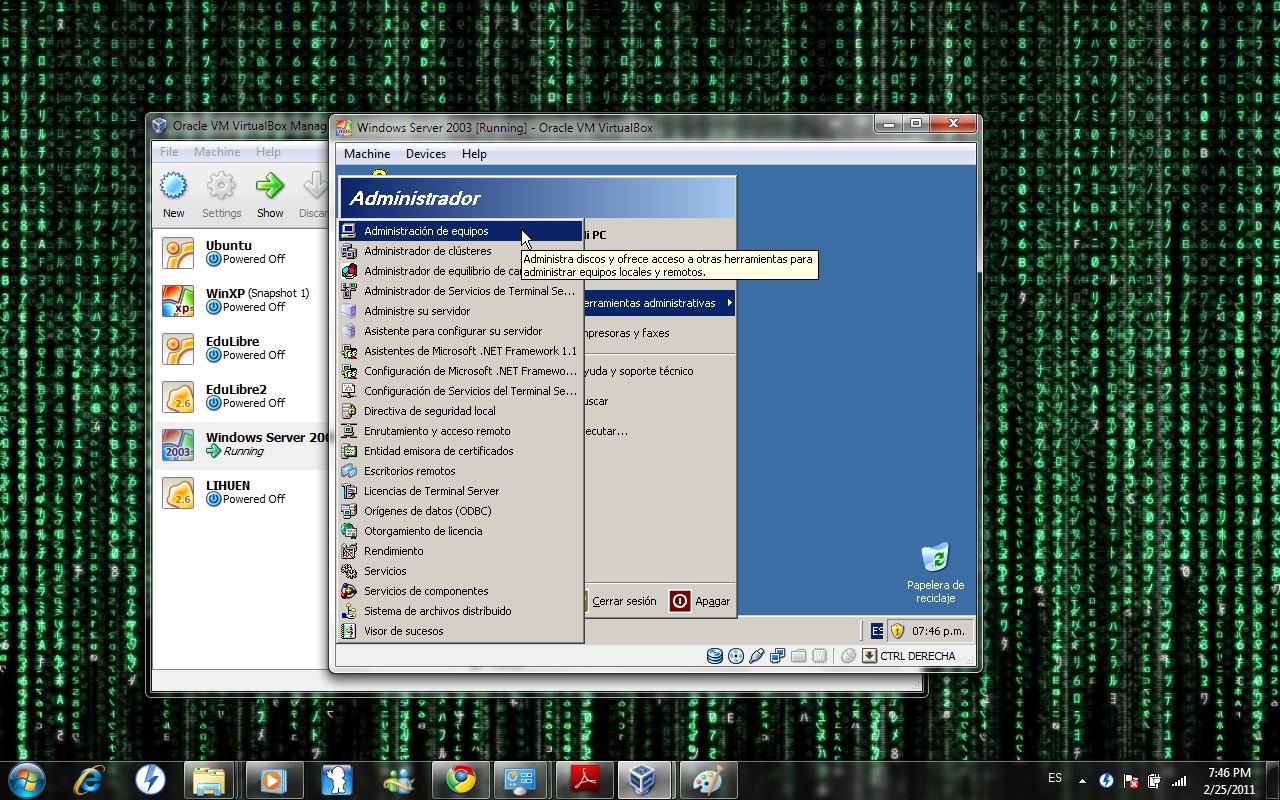Click the network adapters status icon
1280x800 pixels.
coord(778,656)
